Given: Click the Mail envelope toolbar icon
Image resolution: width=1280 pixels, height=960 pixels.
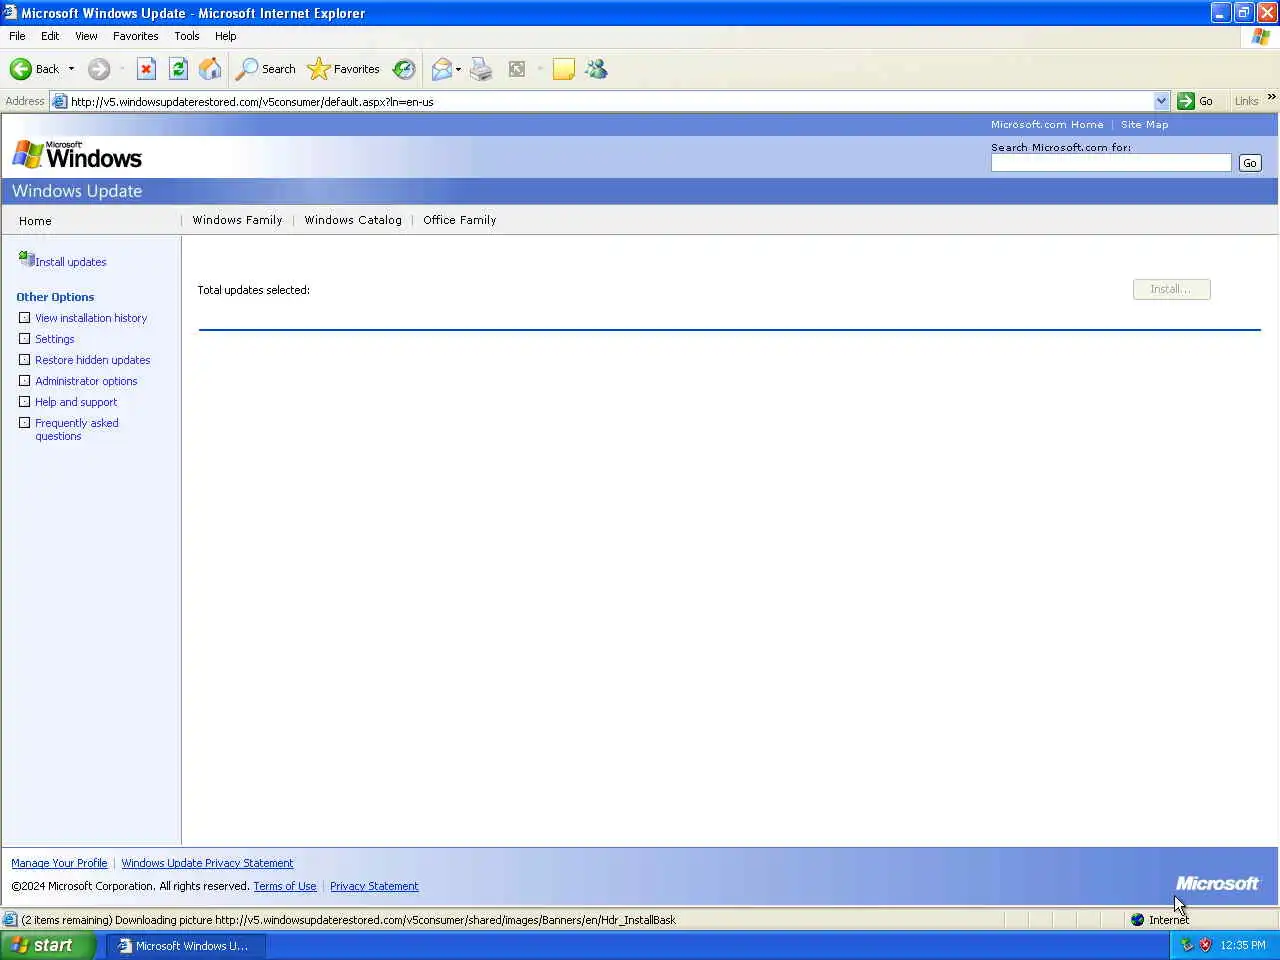Looking at the screenshot, I should point(441,69).
